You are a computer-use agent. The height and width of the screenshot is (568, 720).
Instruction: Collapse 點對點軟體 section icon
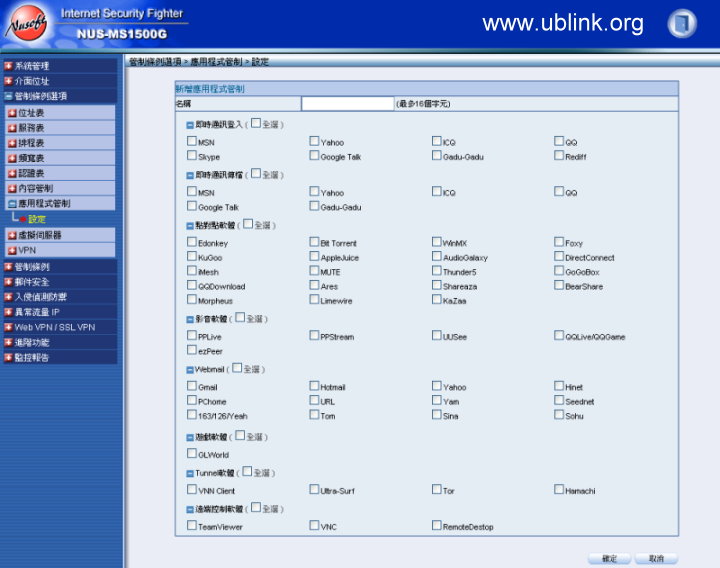click(x=190, y=225)
